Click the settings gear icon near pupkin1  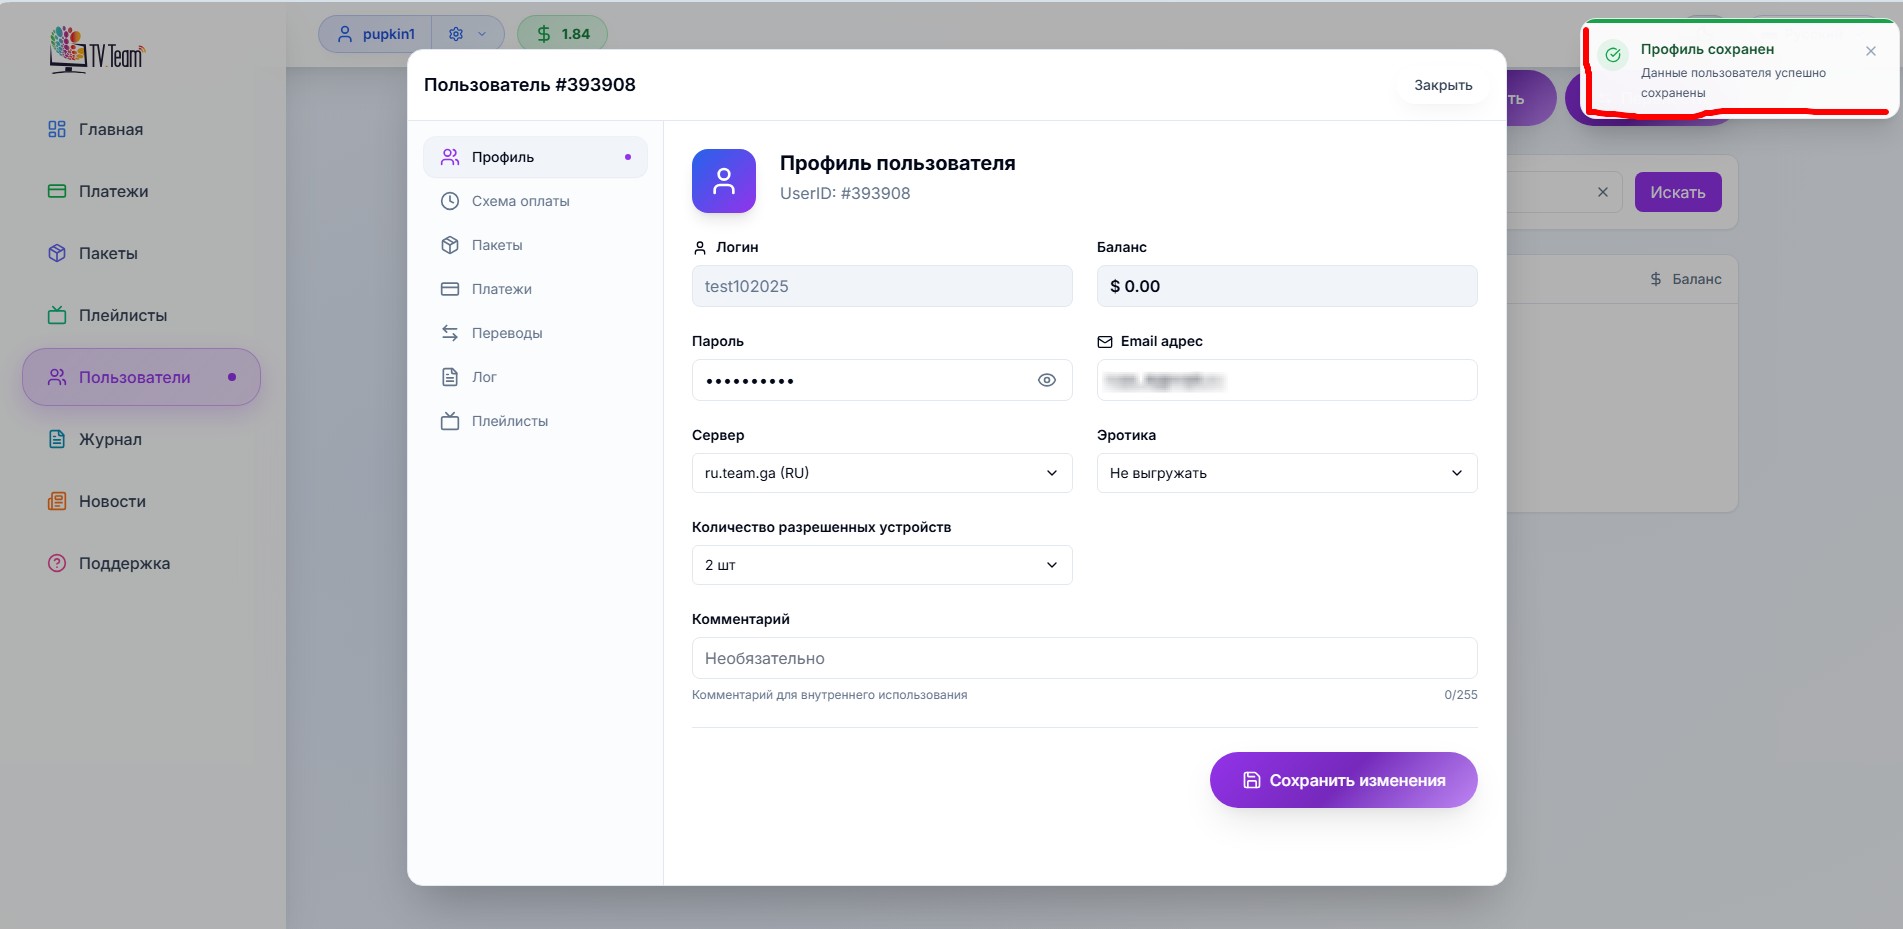[456, 34]
